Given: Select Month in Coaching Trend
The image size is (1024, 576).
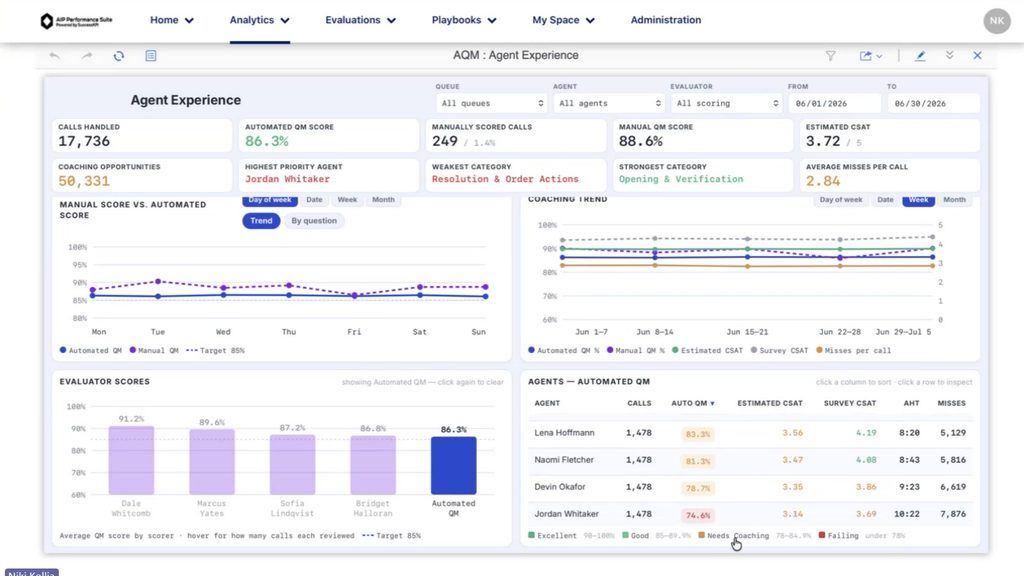Looking at the screenshot, I should 954,200.
